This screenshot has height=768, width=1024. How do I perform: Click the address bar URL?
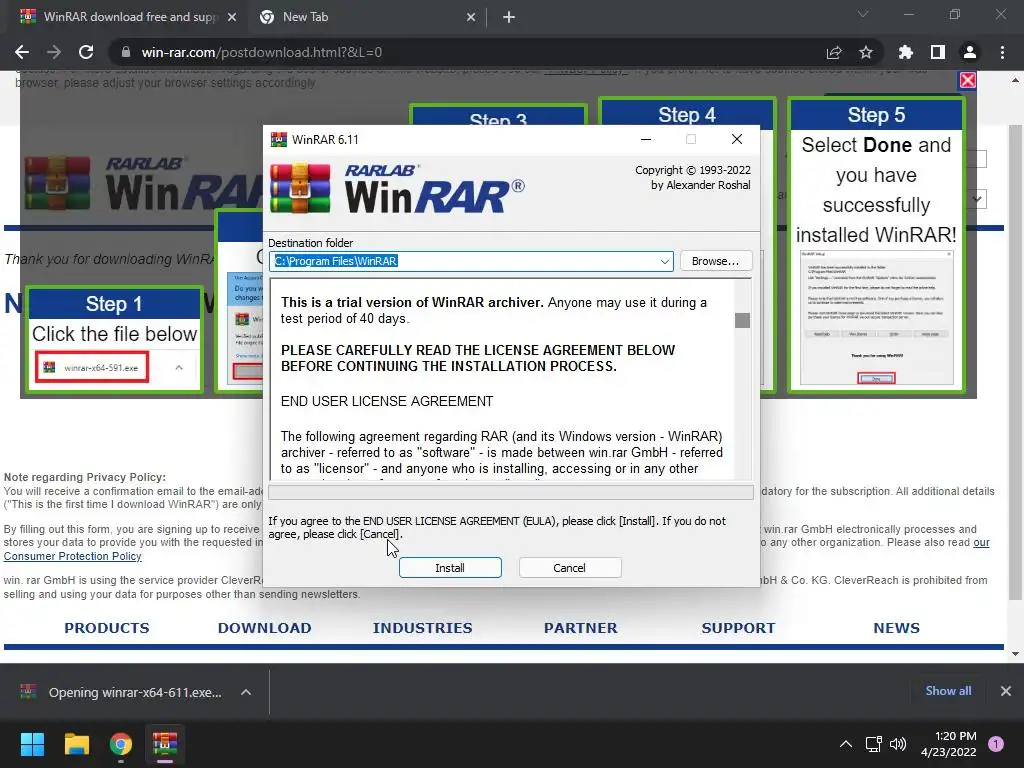click(x=261, y=52)
